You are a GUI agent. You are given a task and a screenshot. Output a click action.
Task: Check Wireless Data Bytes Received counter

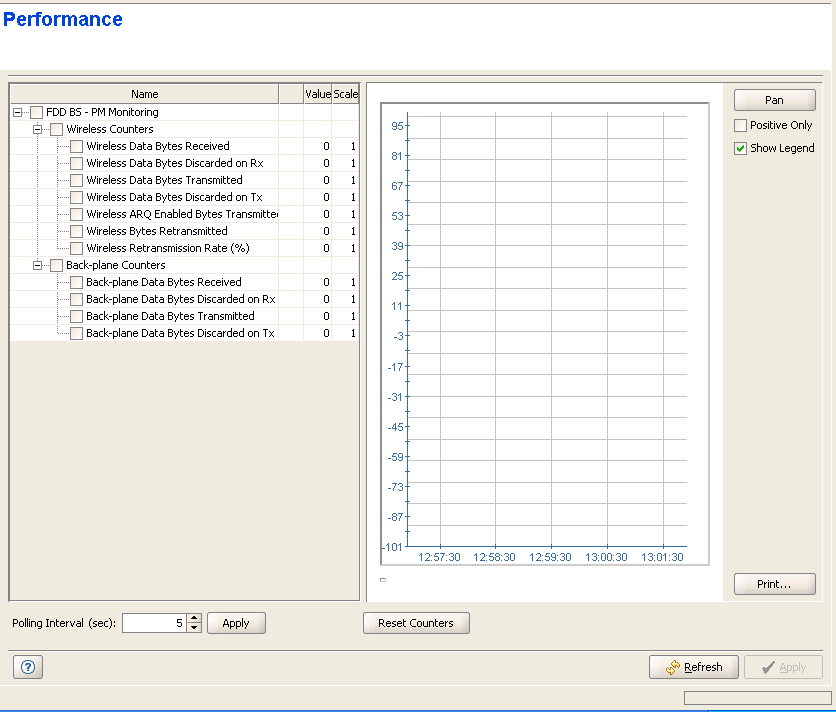77,147
